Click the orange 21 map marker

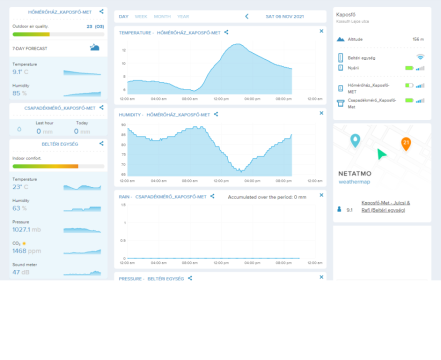pyautogui.click(x=406, y=144)
